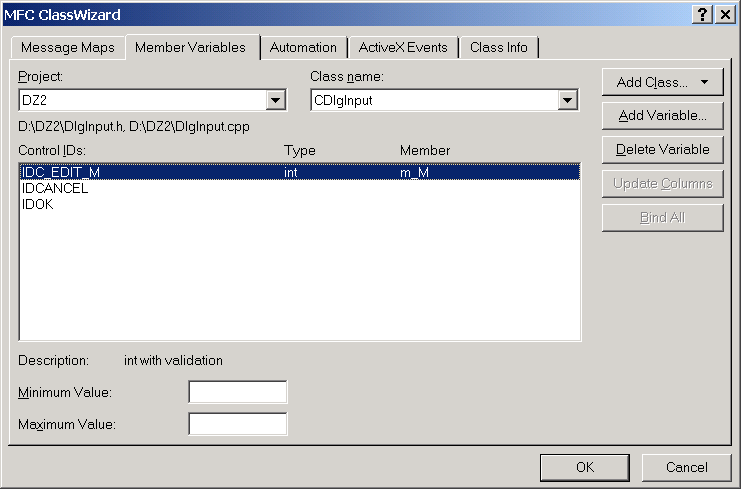
Task: Expand the Class name dropdown arrow
Action: tap(568, 100)
